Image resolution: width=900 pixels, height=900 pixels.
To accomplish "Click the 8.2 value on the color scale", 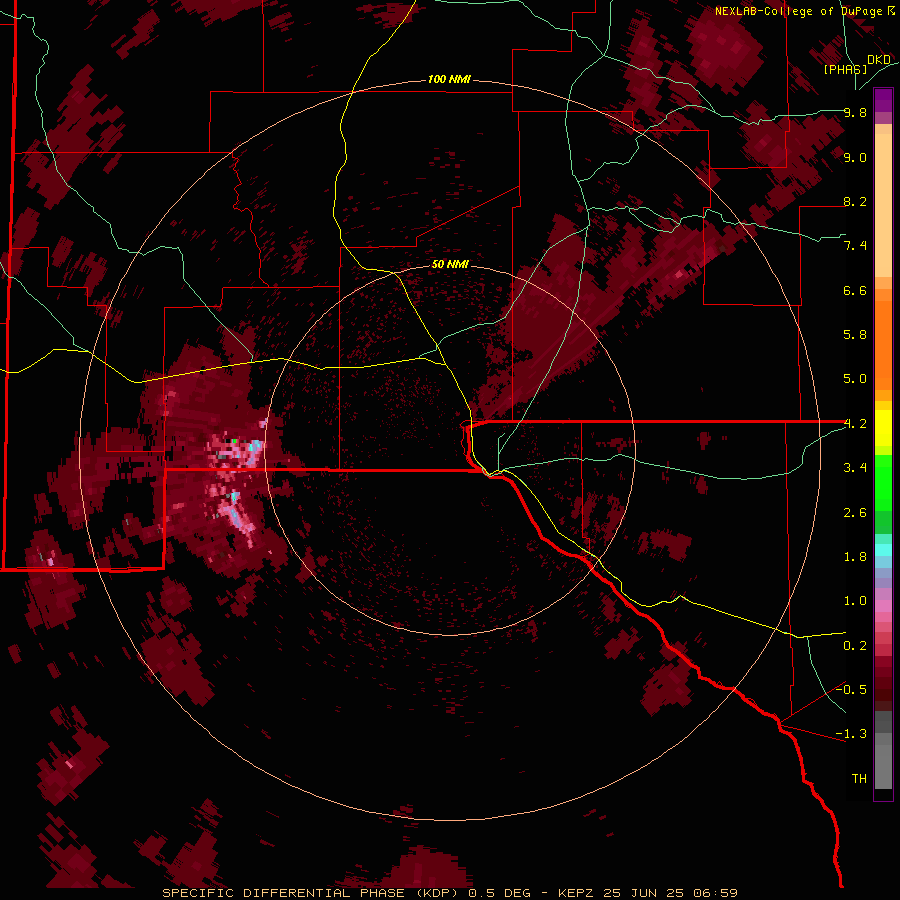I will 855,201.
